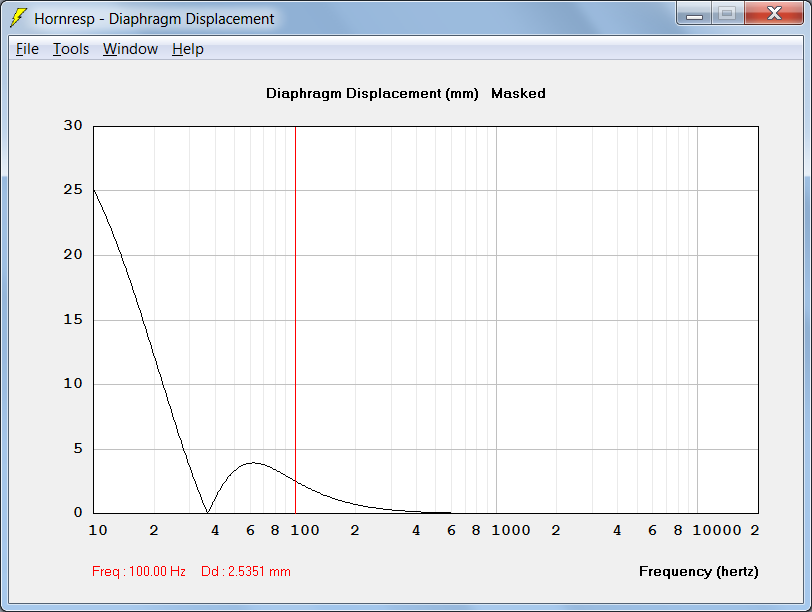Click the chart title 'Diaphragm Displacement (mm)'

point(372,94)
